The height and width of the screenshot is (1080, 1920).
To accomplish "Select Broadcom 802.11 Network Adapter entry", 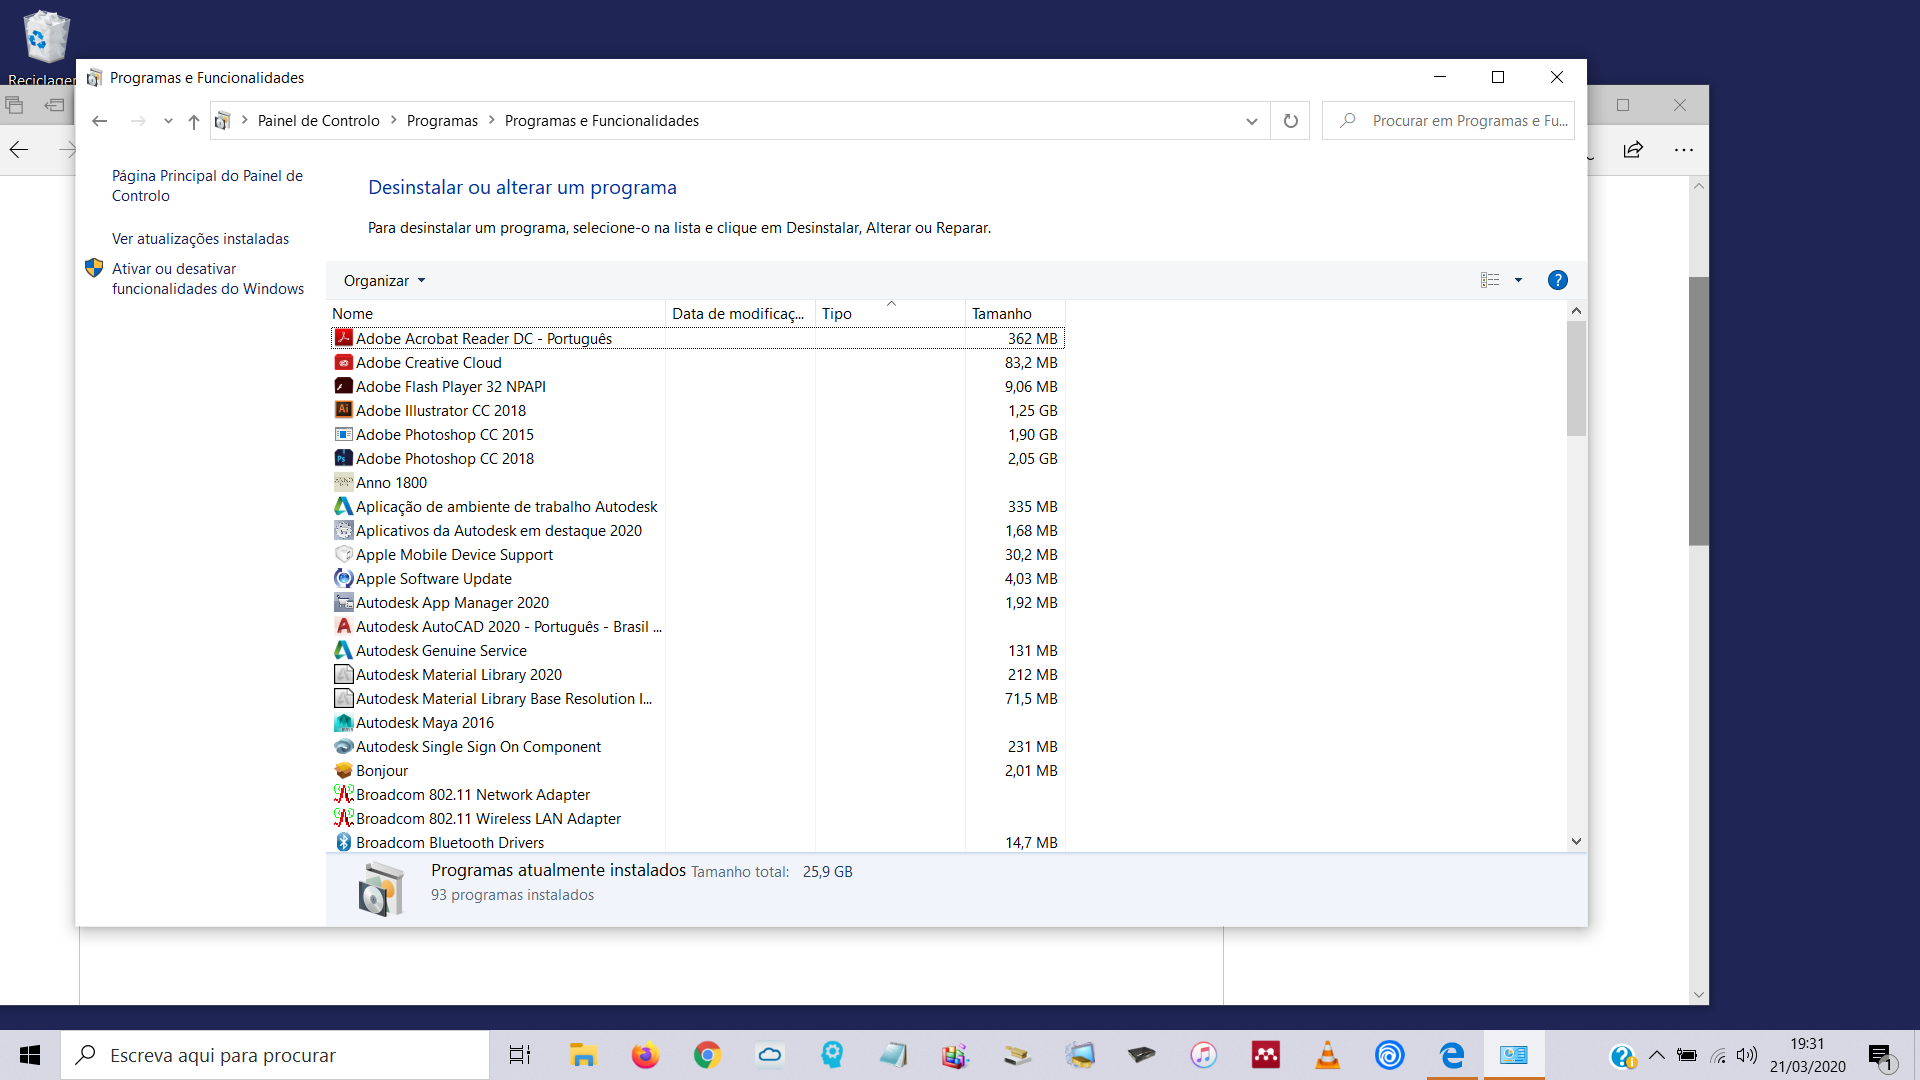I will (697, 794).
